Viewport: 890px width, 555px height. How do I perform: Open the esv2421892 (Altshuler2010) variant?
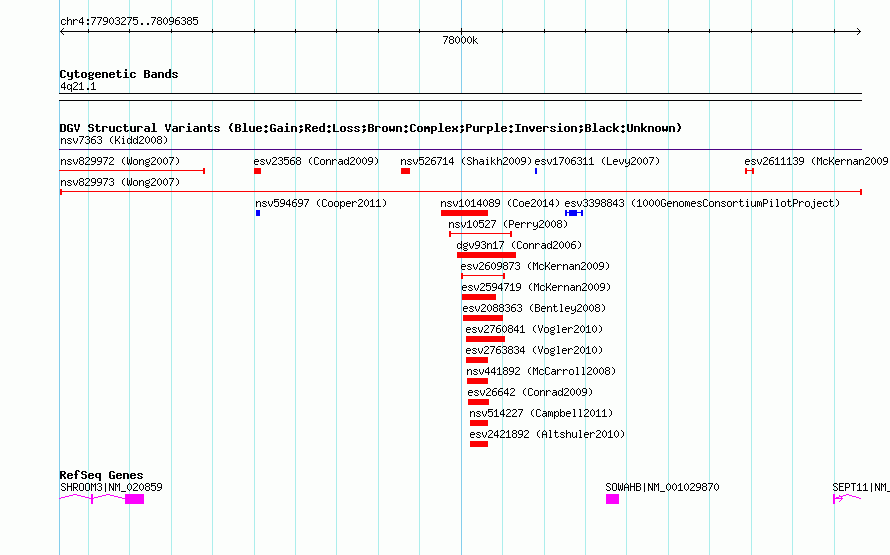[x=547, y=434]
